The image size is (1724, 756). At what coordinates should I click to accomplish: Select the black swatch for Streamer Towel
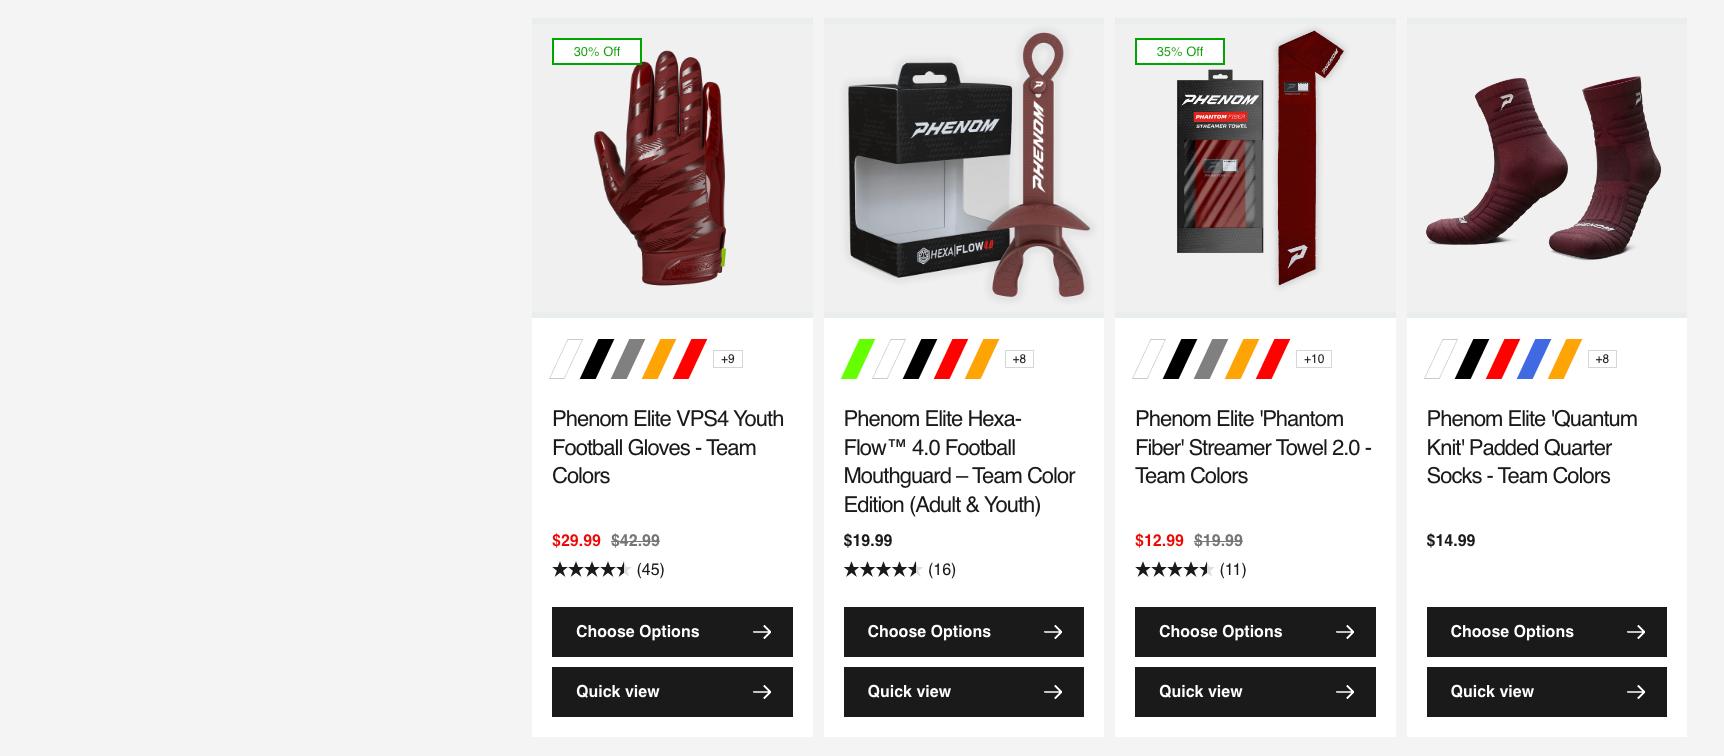coord(1180,359)
